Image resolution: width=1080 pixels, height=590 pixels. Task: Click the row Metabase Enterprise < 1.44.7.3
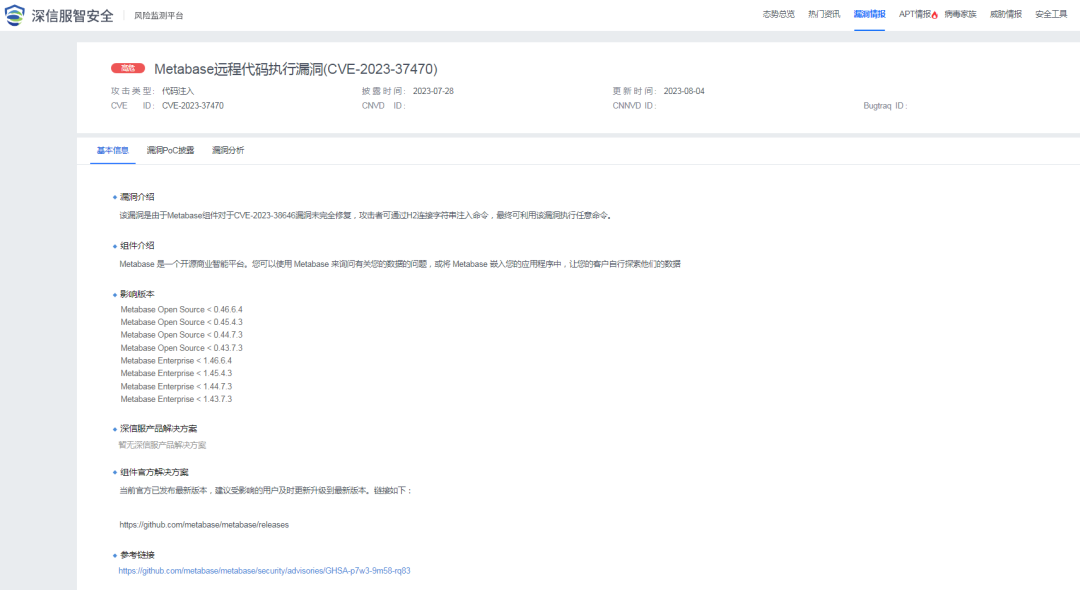tap(176, 387)
